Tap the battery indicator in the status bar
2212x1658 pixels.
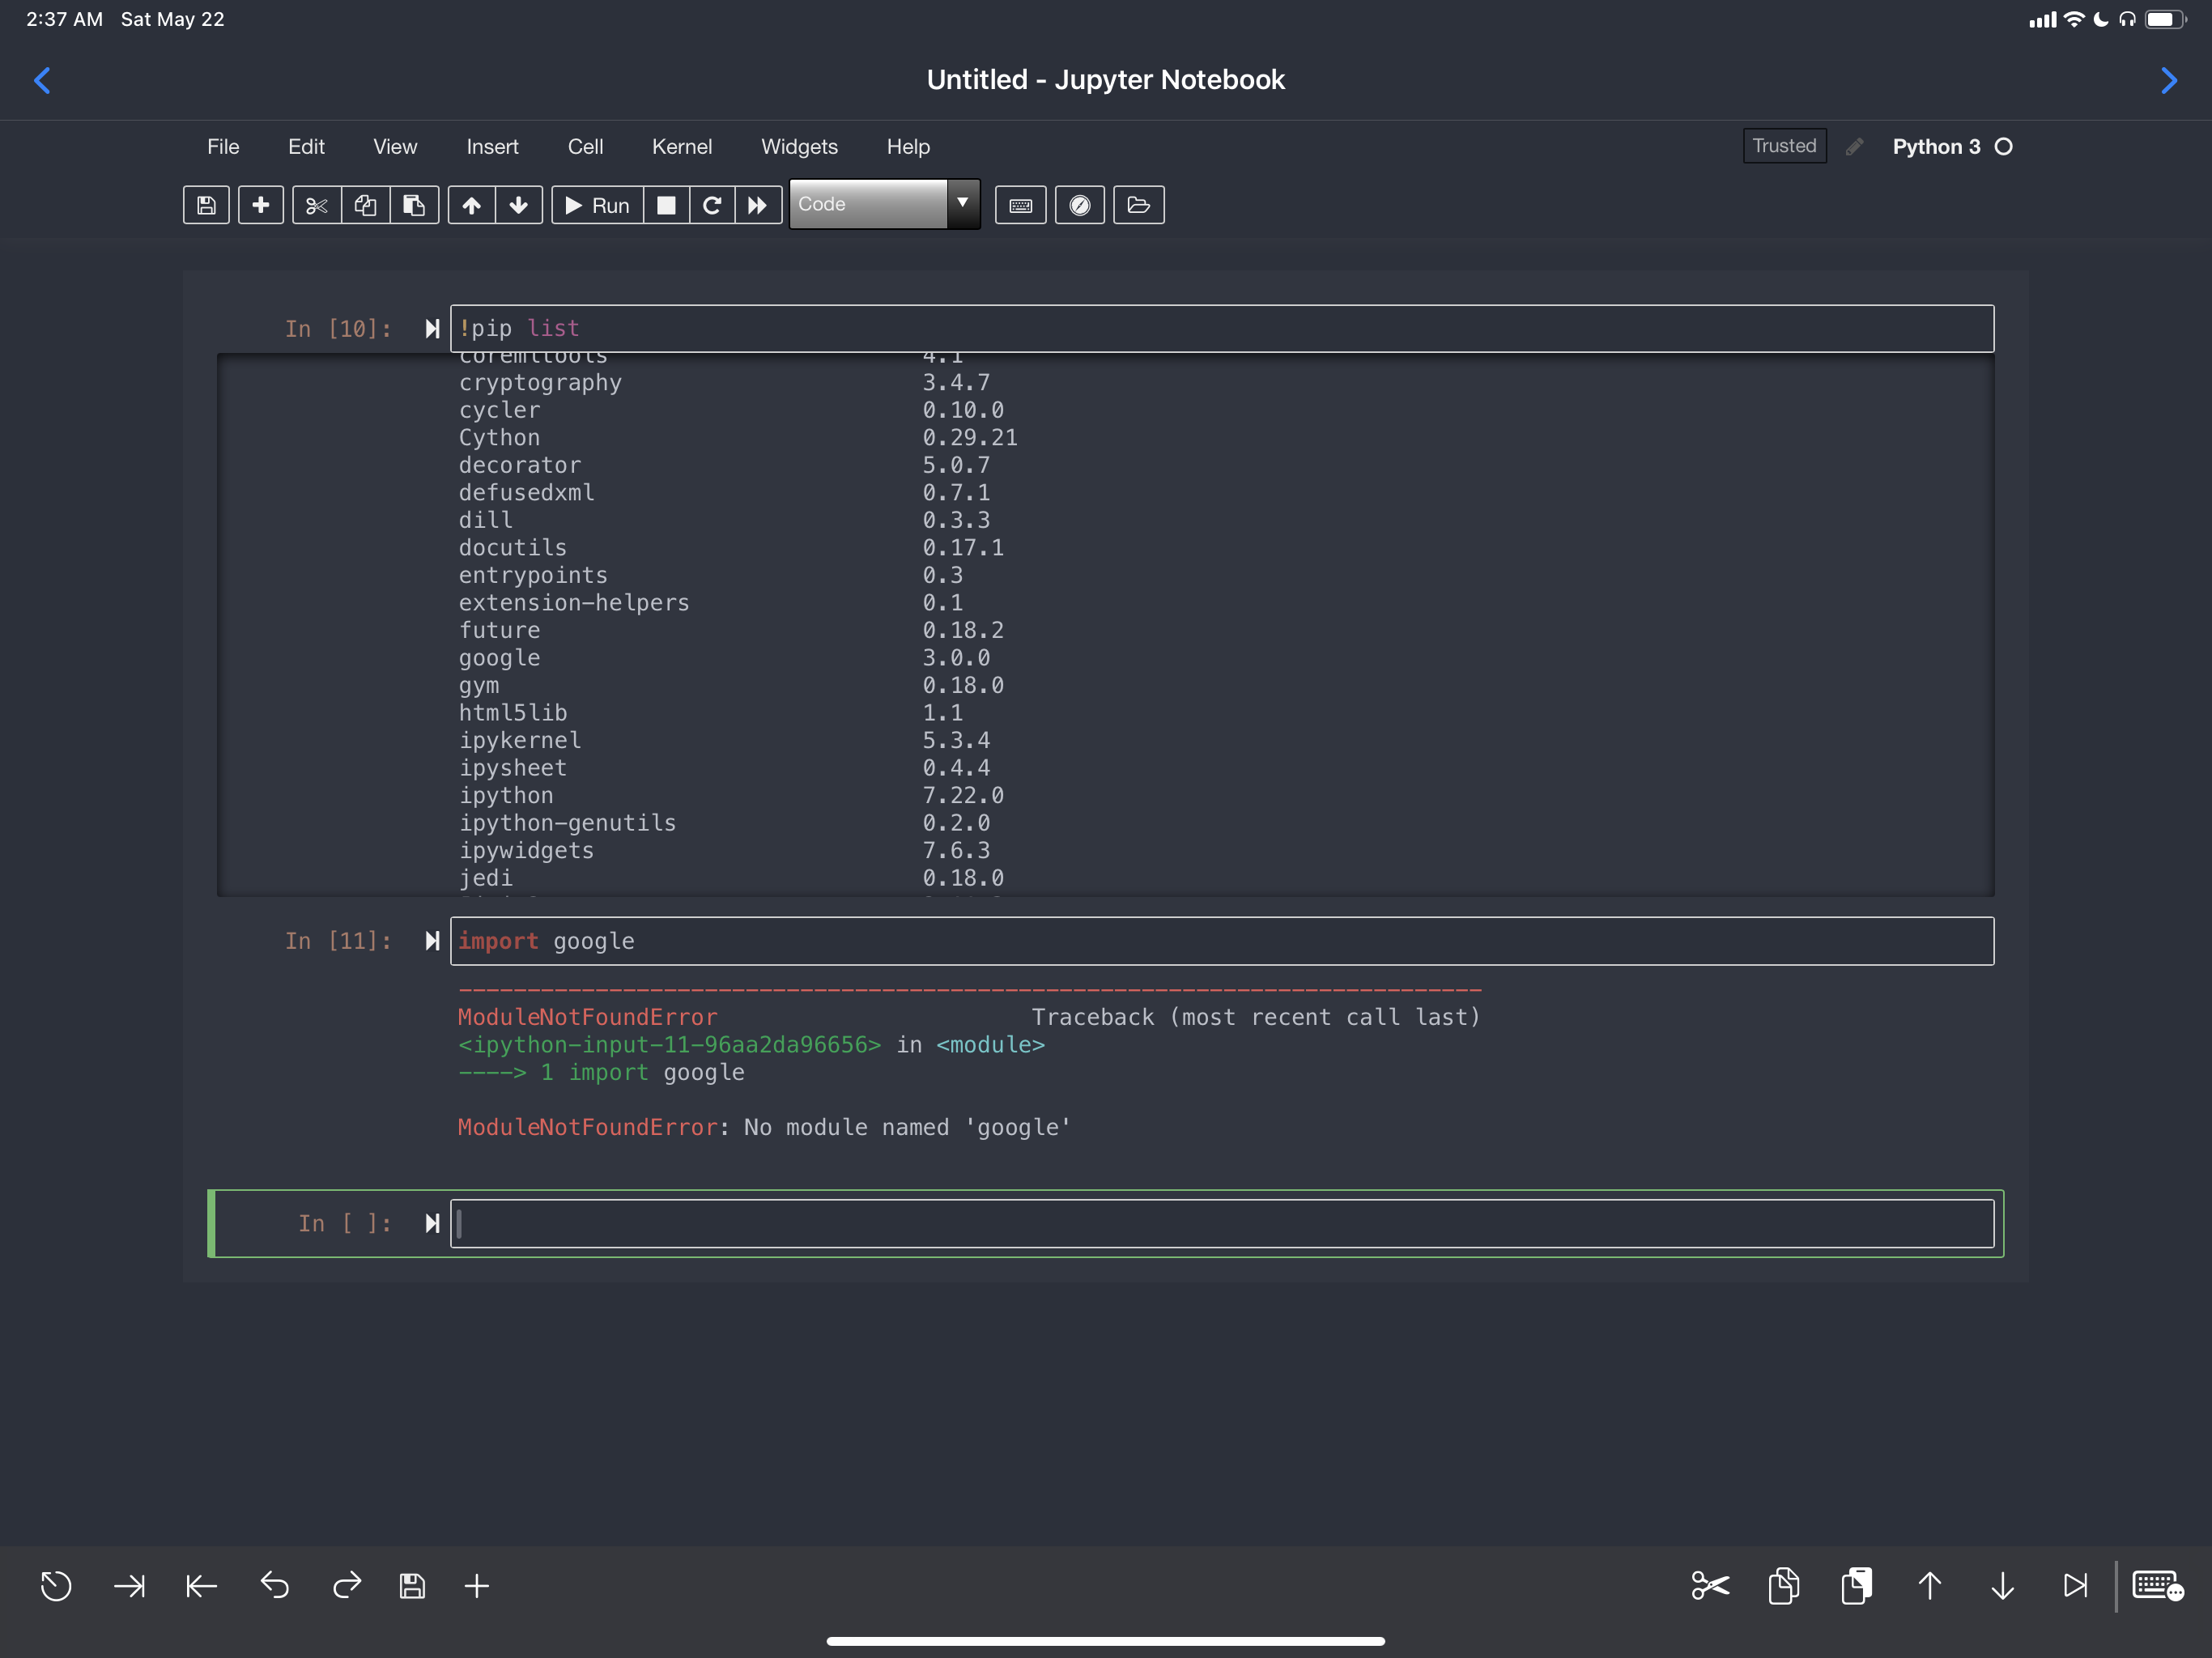point(2165,20)
